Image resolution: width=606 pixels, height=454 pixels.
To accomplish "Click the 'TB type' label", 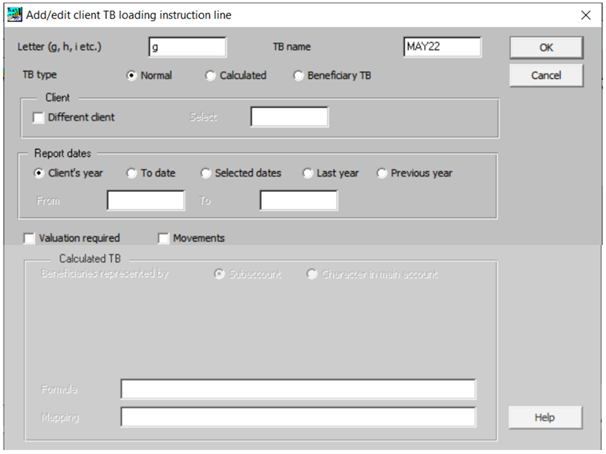I will 39,75.
